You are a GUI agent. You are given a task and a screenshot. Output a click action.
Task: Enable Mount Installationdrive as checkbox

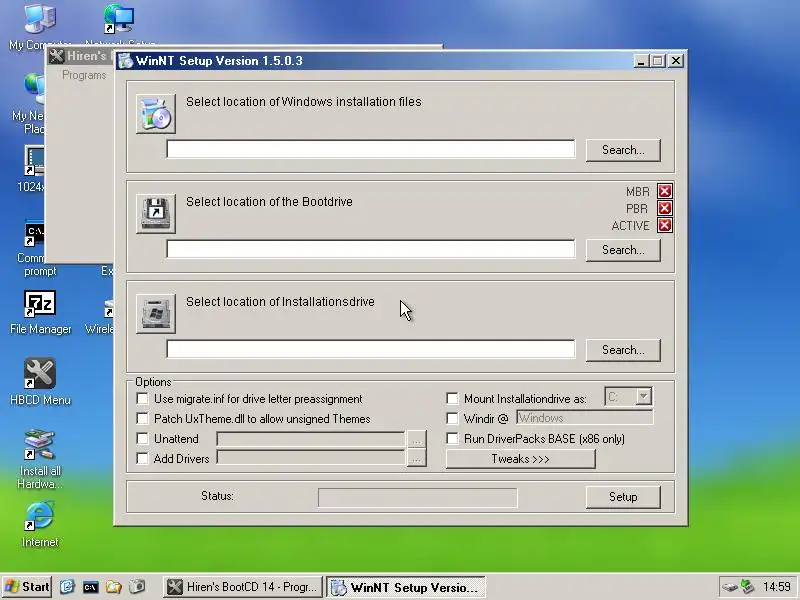coord(452,398)
